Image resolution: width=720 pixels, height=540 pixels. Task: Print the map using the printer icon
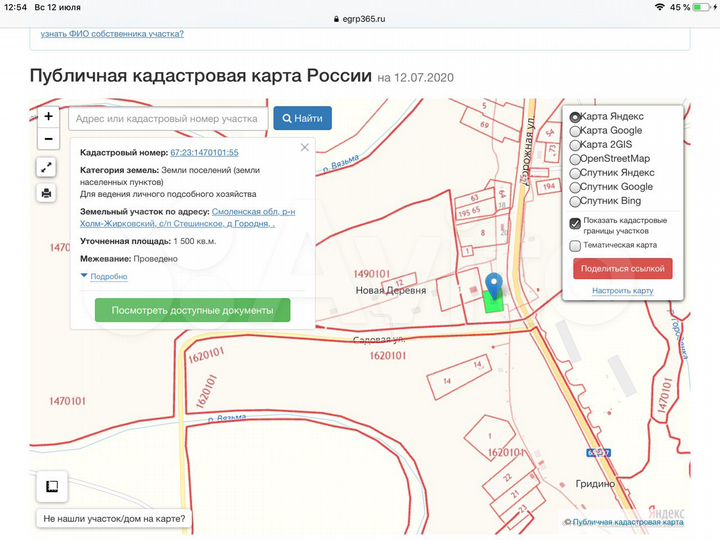[x=46, y=193]
